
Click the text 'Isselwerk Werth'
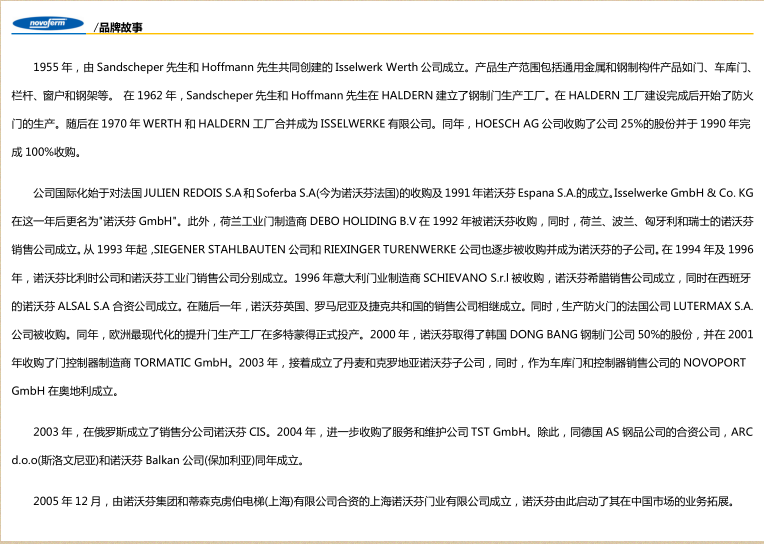(376, 67)
